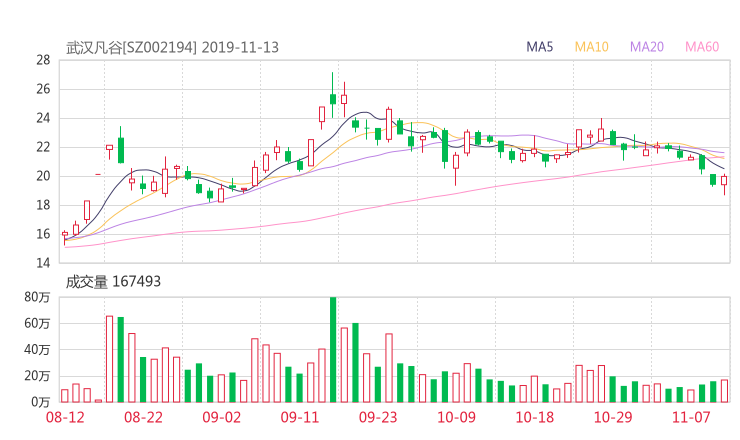The image size is (740, 440).
Task: Click the green candlestick with highest wick above 27
Action: 333,95
